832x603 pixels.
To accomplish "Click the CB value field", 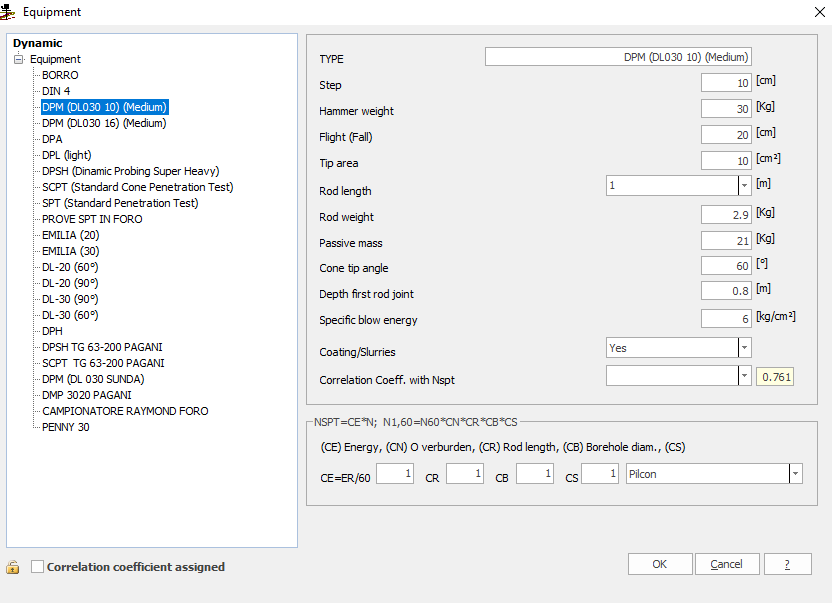I will tap(535, 473).
